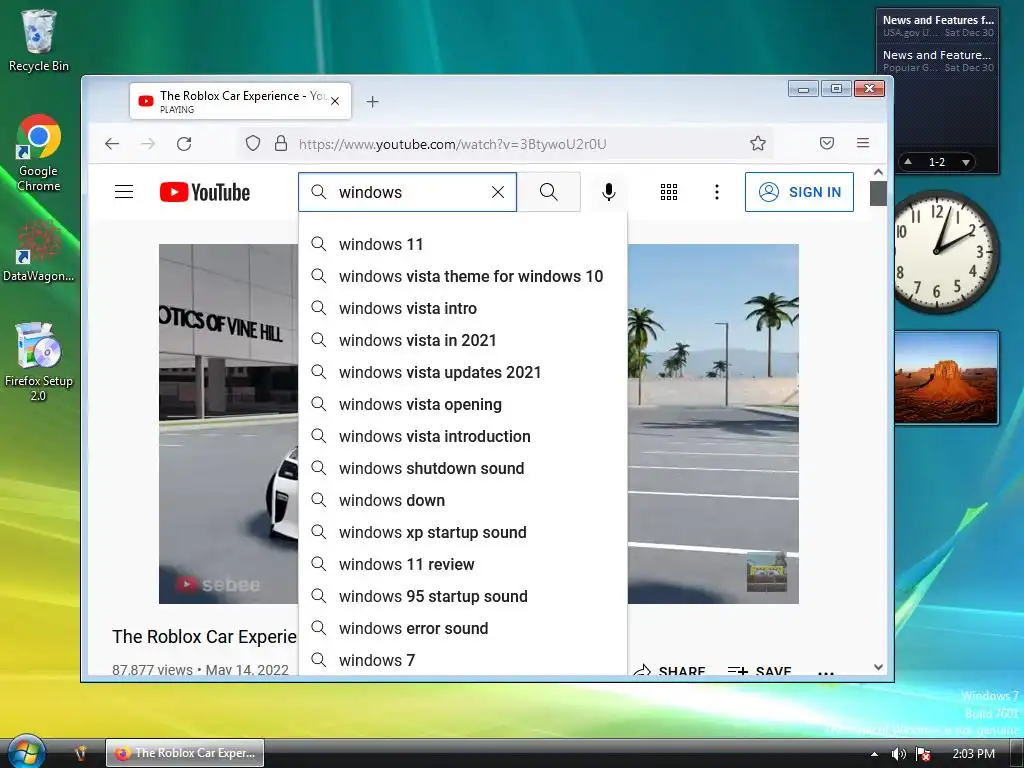Open the Windows Start orb
This screenshot has height=768, width=1024.
pyautogui.click(x=25, y=752)
